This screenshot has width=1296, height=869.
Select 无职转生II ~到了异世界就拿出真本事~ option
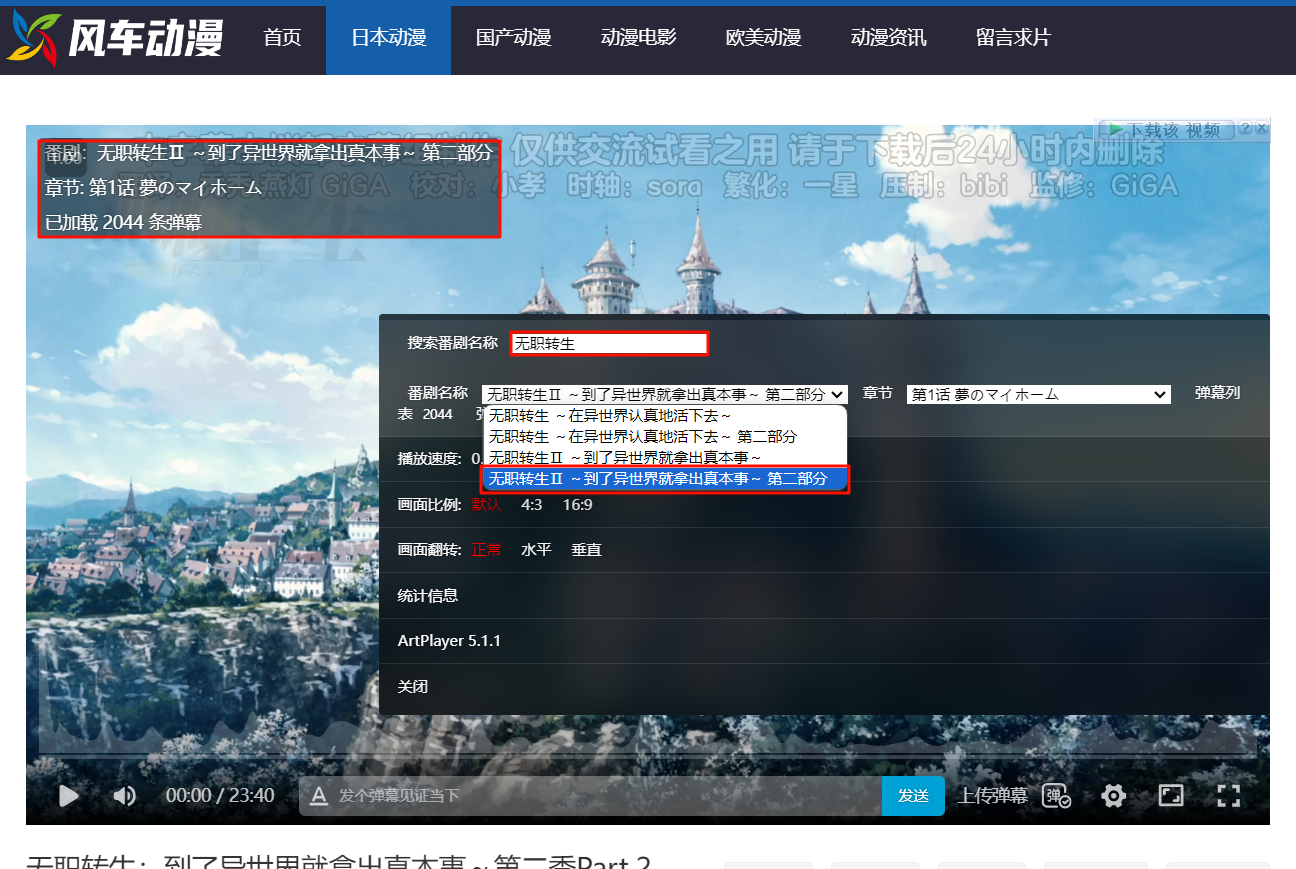click(x=665, y=457)
